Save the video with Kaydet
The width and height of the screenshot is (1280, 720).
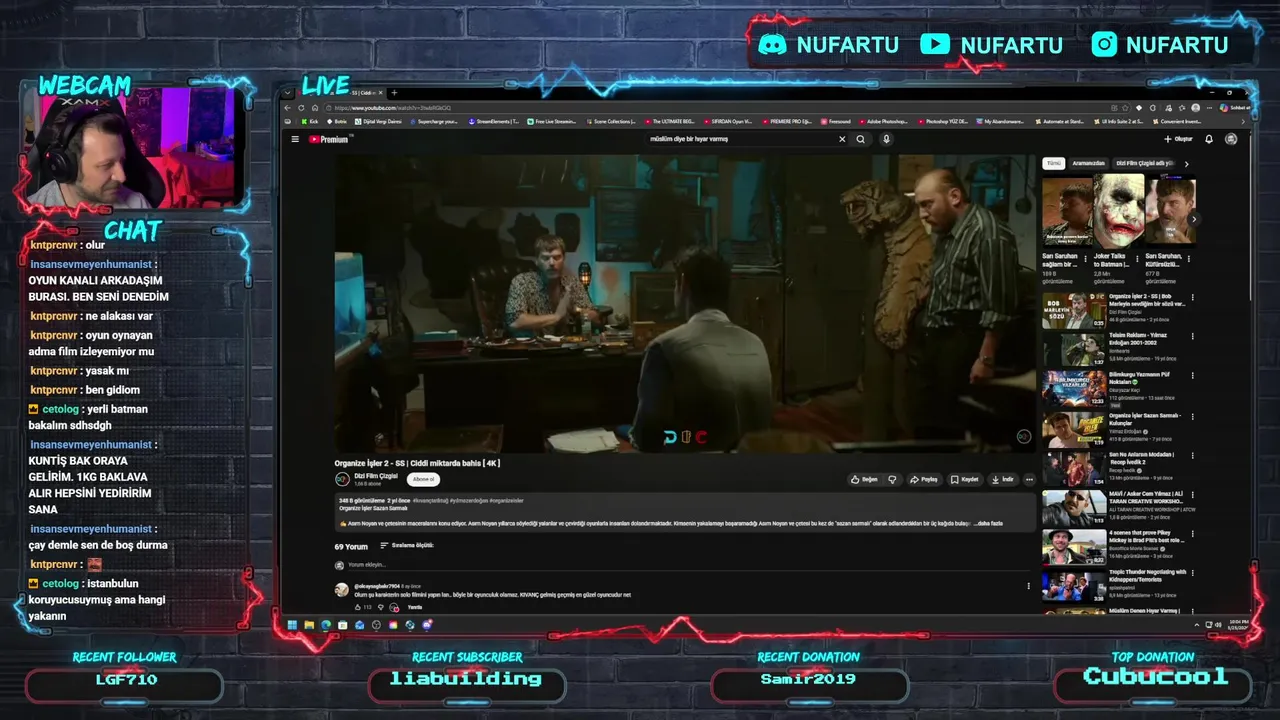click(965, 479)
